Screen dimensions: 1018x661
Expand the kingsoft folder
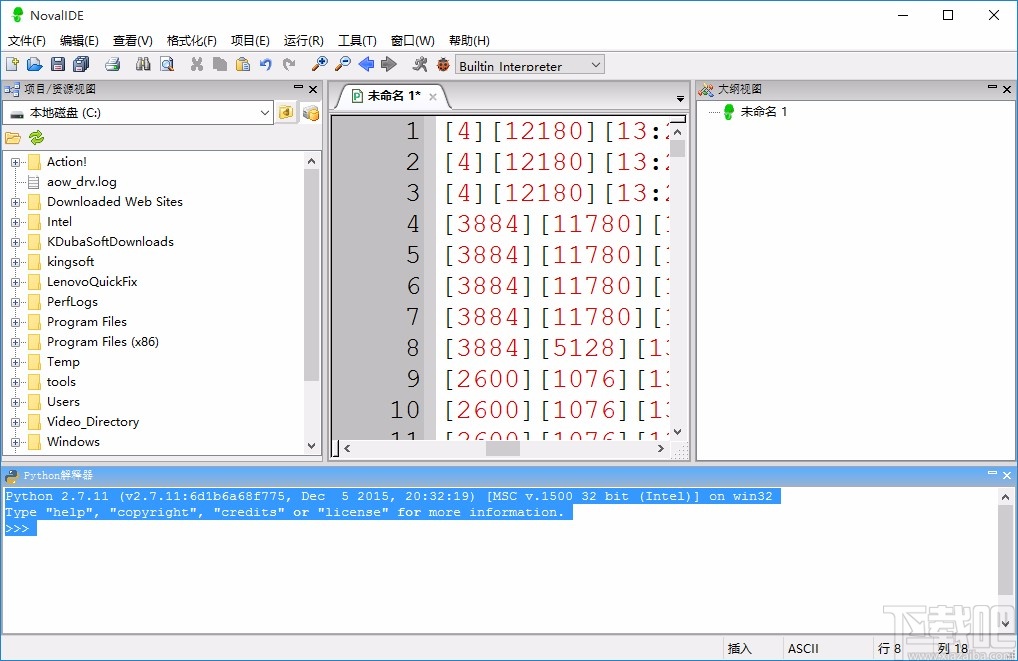[x=16, y=262]
